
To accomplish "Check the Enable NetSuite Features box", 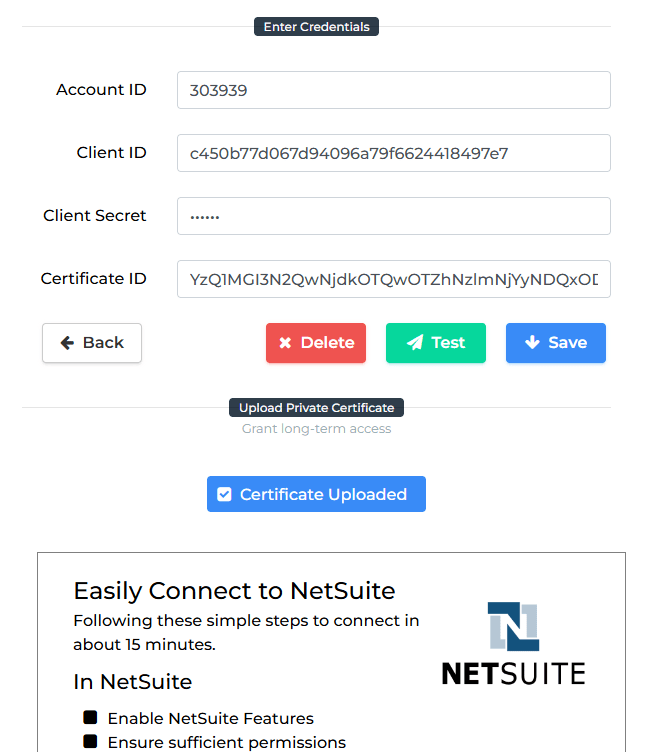I will 90,718.
